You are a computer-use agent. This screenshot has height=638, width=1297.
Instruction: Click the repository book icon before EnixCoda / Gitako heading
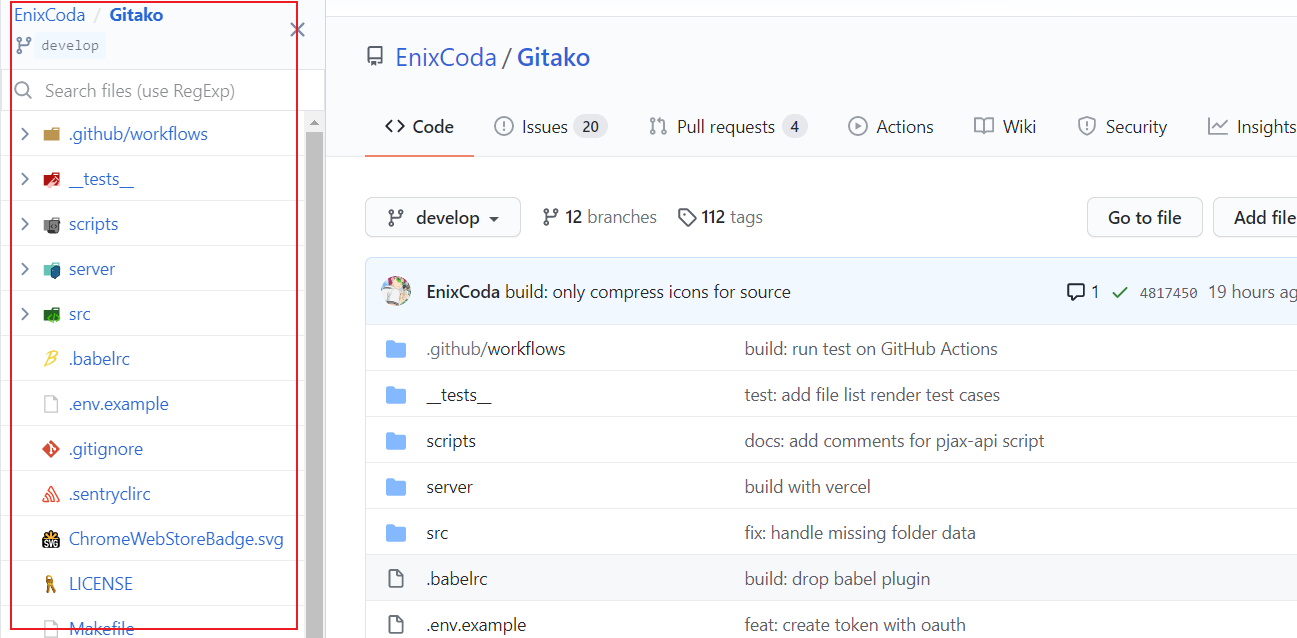pyautogui.click(x=375, y=57)
